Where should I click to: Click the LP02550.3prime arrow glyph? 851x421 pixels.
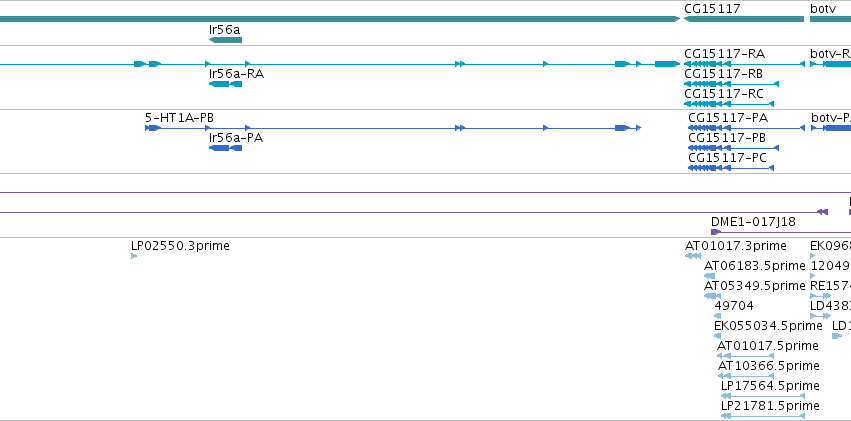click(x=134, y=256)
